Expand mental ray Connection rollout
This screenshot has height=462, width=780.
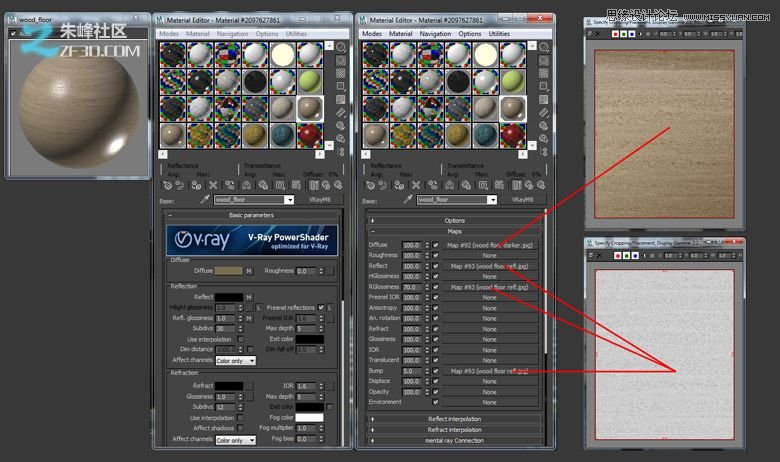(x=454, y=441)
